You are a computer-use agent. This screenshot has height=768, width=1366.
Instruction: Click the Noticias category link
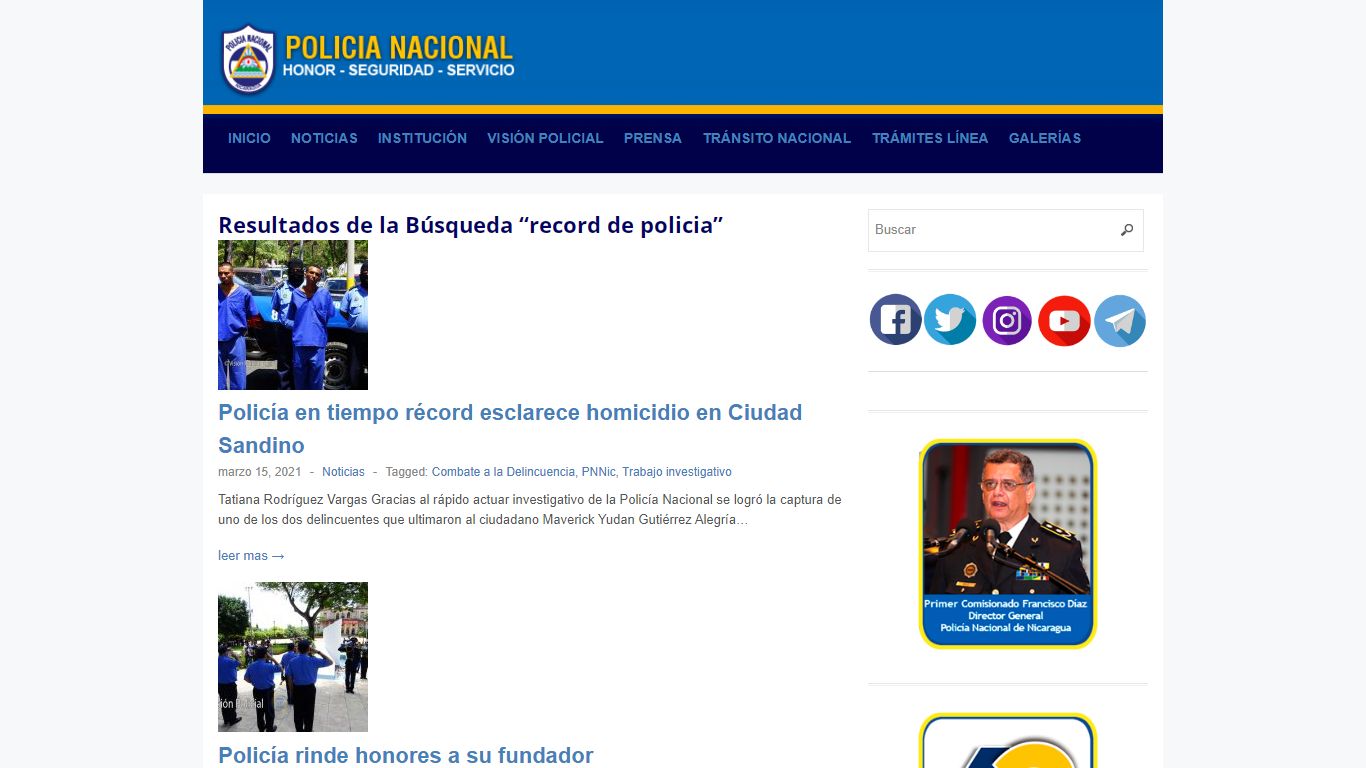click(343, 472)
